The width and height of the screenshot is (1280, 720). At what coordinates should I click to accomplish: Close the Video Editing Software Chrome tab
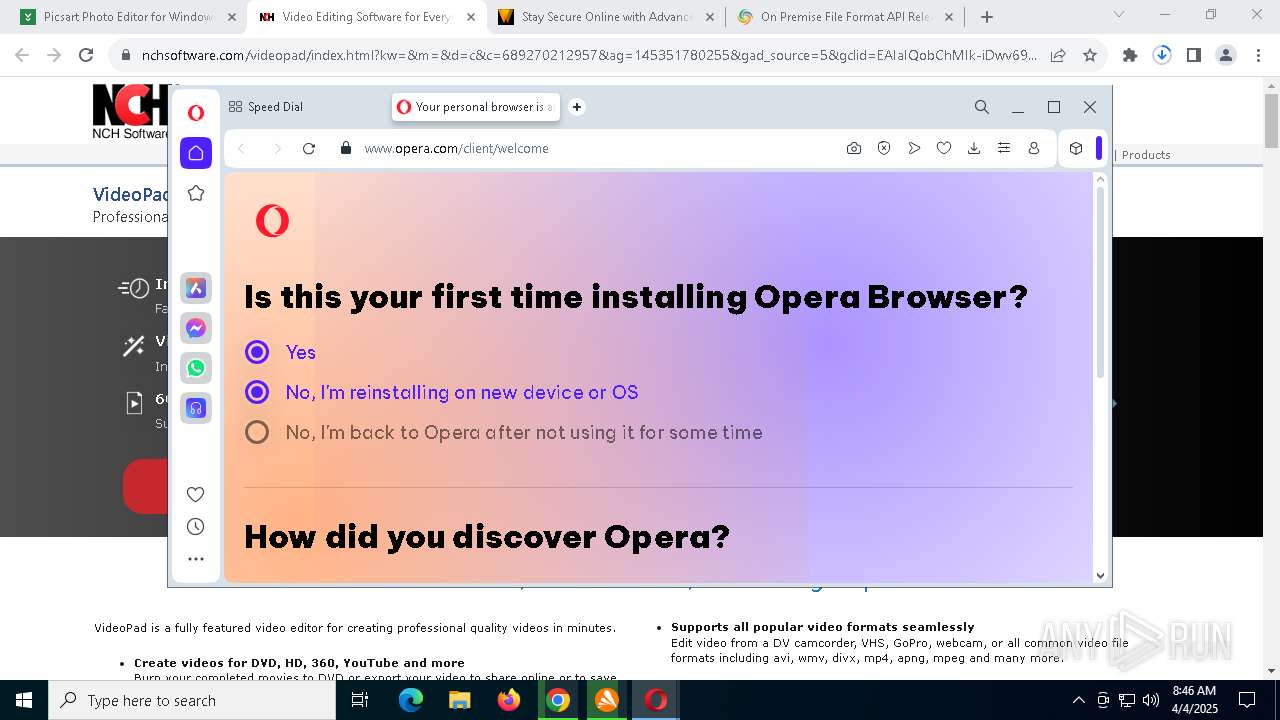(471, 17)
